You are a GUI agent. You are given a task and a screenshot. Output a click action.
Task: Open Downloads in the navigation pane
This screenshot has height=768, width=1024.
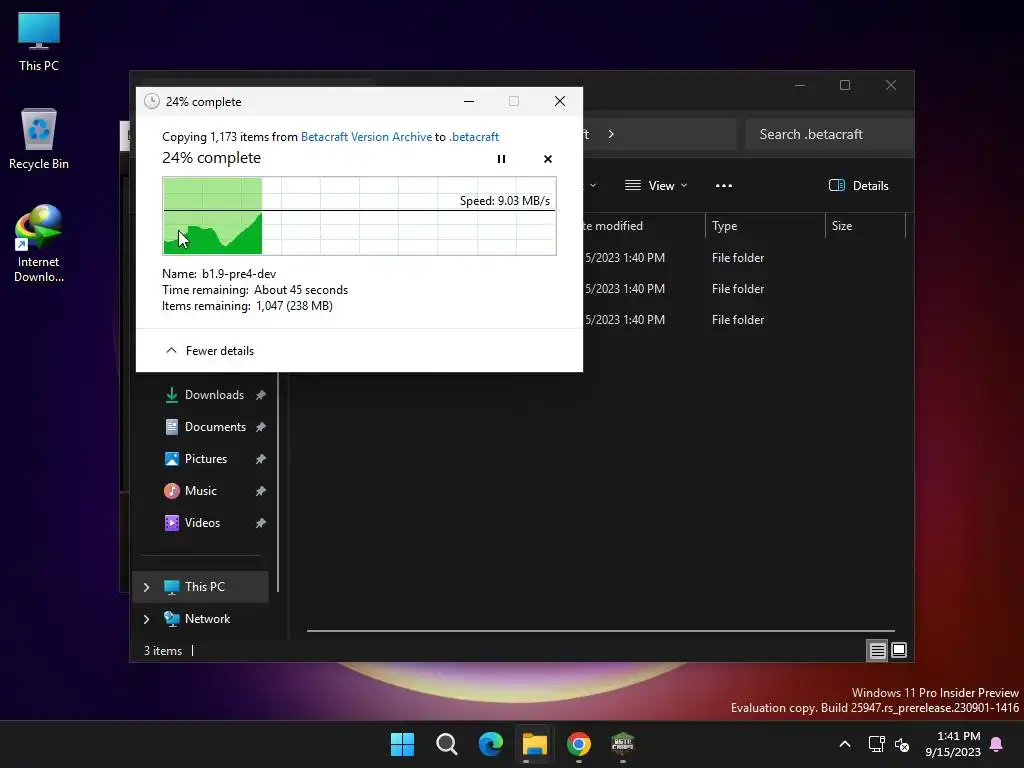[x=214, y=395]
